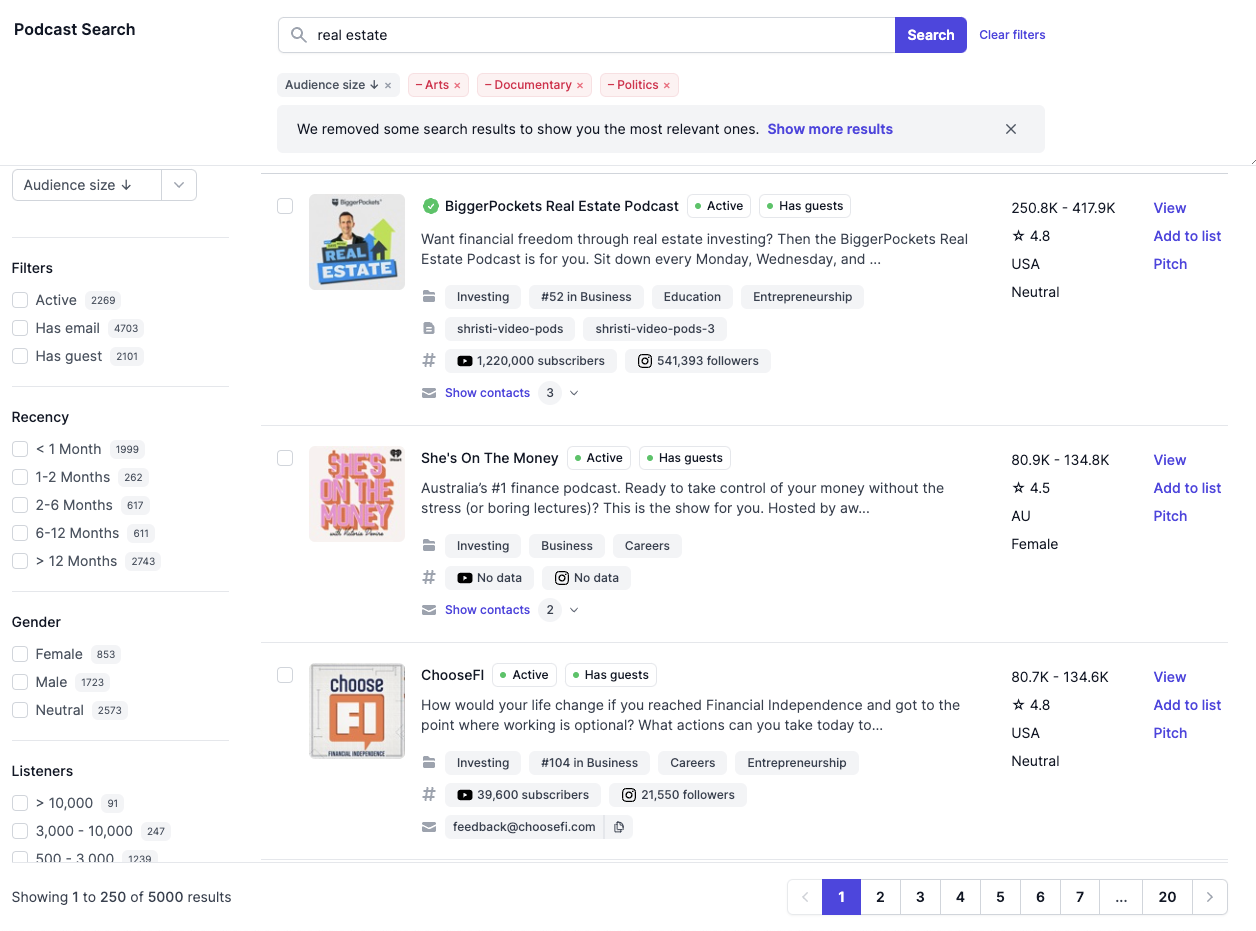Expand BiggerPockets Show contacts chevron

coord(574,393)
